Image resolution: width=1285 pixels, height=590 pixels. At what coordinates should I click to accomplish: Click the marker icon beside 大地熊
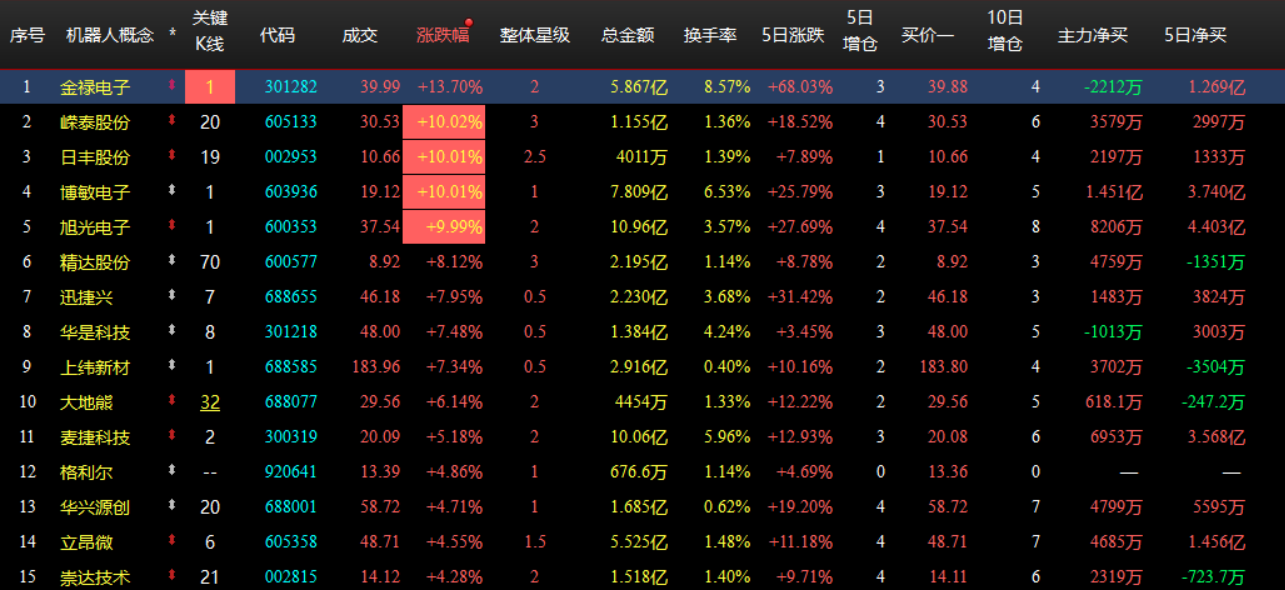tap(172, 401)
